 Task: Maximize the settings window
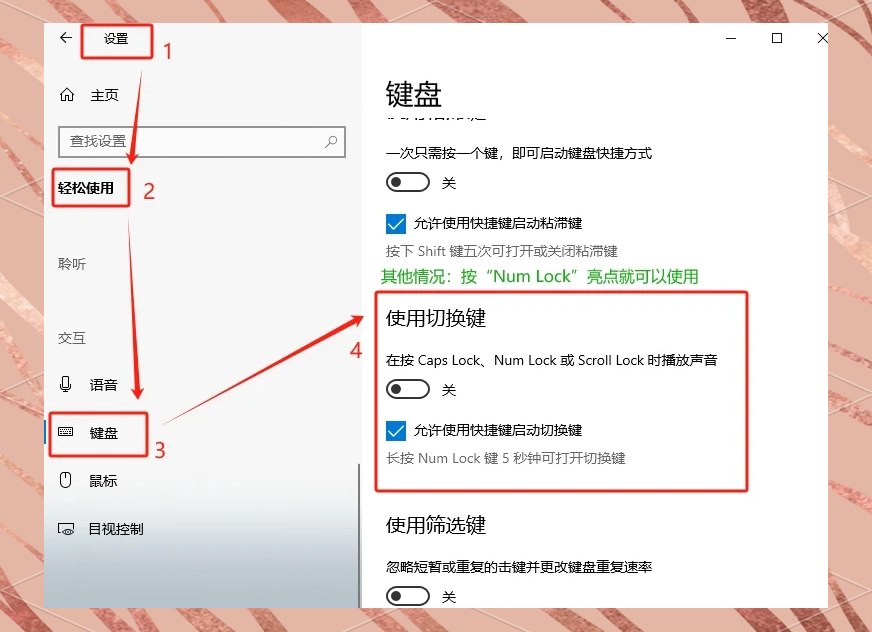777,38
